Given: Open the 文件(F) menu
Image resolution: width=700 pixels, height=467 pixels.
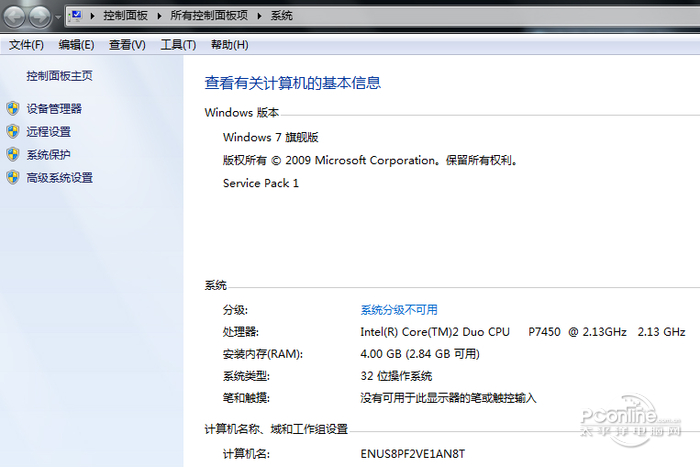Looking at the screenshot, I should 26,45.
